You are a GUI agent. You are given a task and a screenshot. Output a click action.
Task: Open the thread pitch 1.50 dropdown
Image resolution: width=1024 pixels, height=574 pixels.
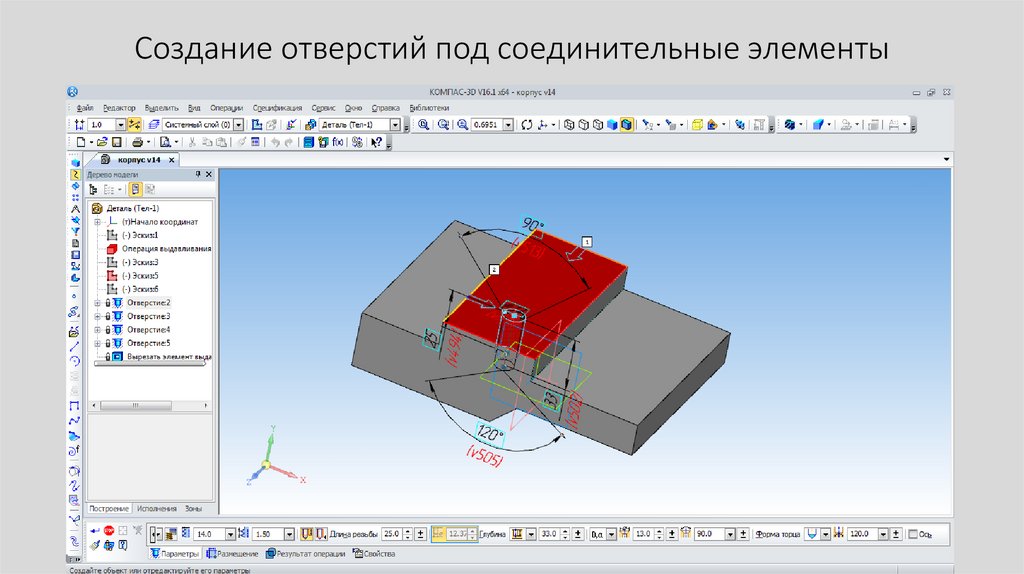289,534
